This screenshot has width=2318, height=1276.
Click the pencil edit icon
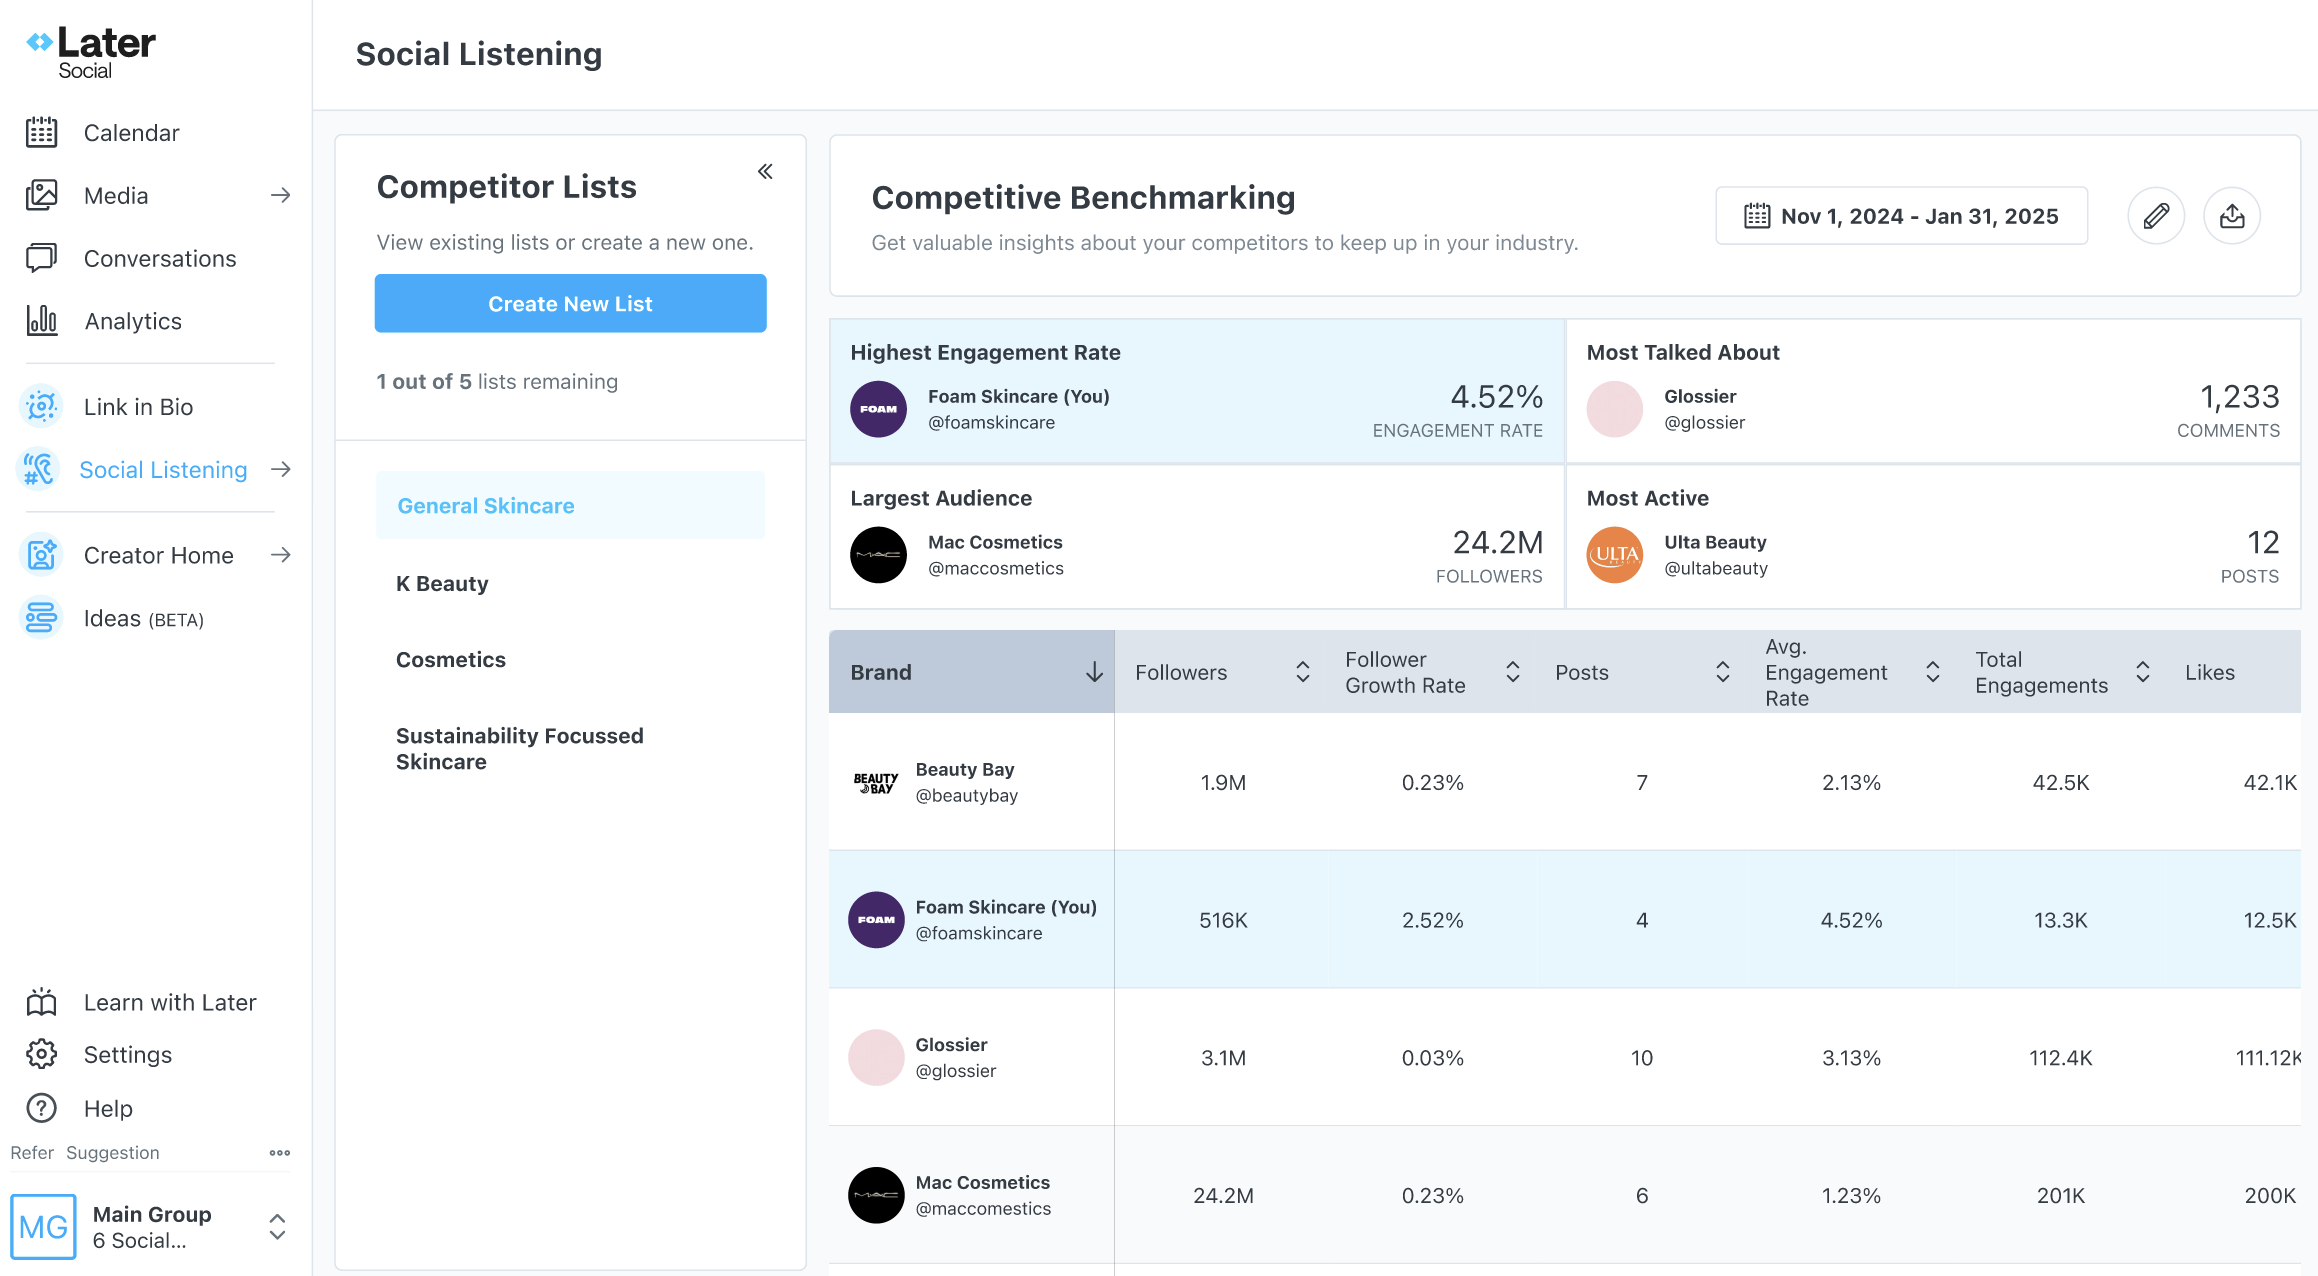(x=2156, y=215)
